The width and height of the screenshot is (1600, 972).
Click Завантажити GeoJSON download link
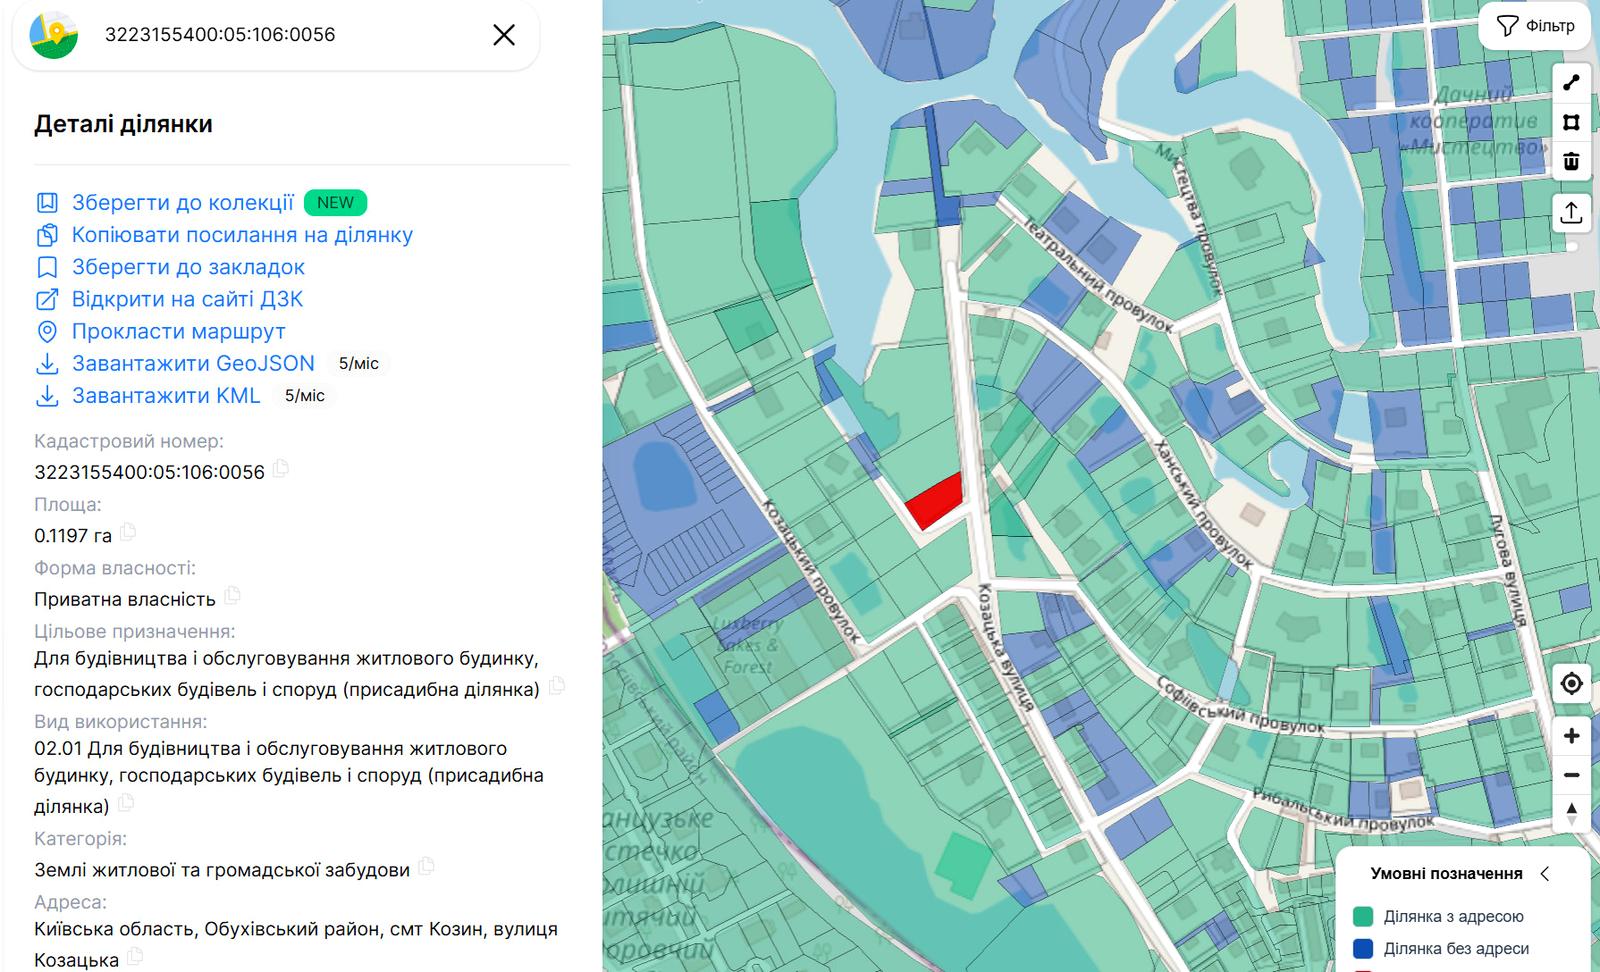coord(193,363)
